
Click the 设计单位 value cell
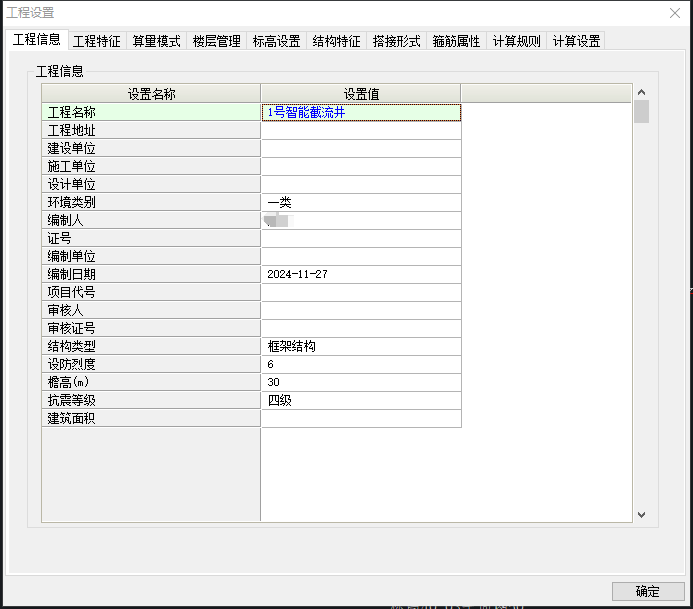[361, 184]
